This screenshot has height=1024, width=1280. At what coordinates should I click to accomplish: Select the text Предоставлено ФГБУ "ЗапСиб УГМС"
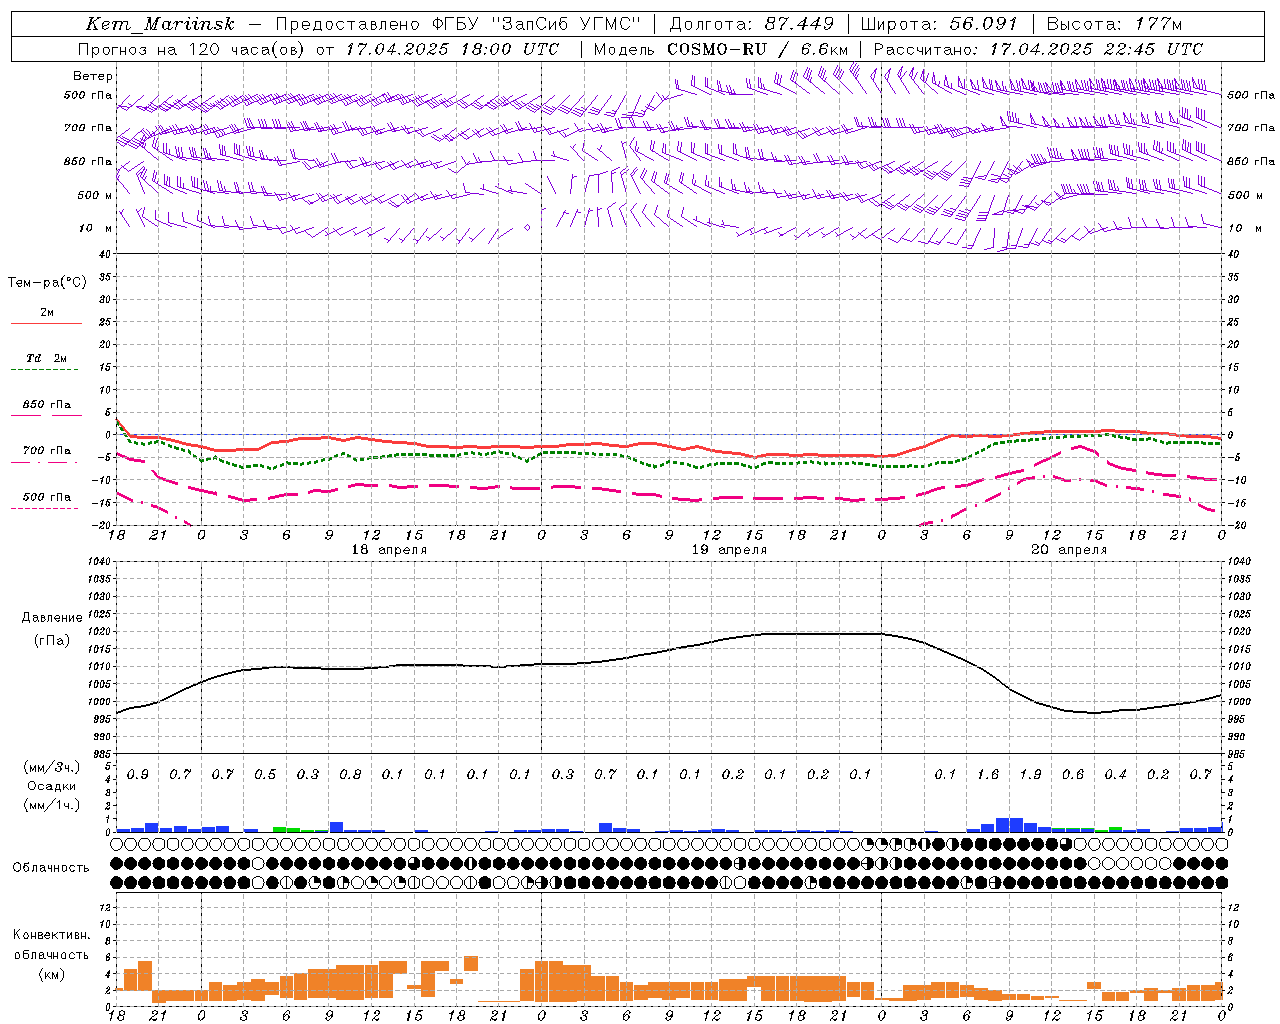(457, 24)
